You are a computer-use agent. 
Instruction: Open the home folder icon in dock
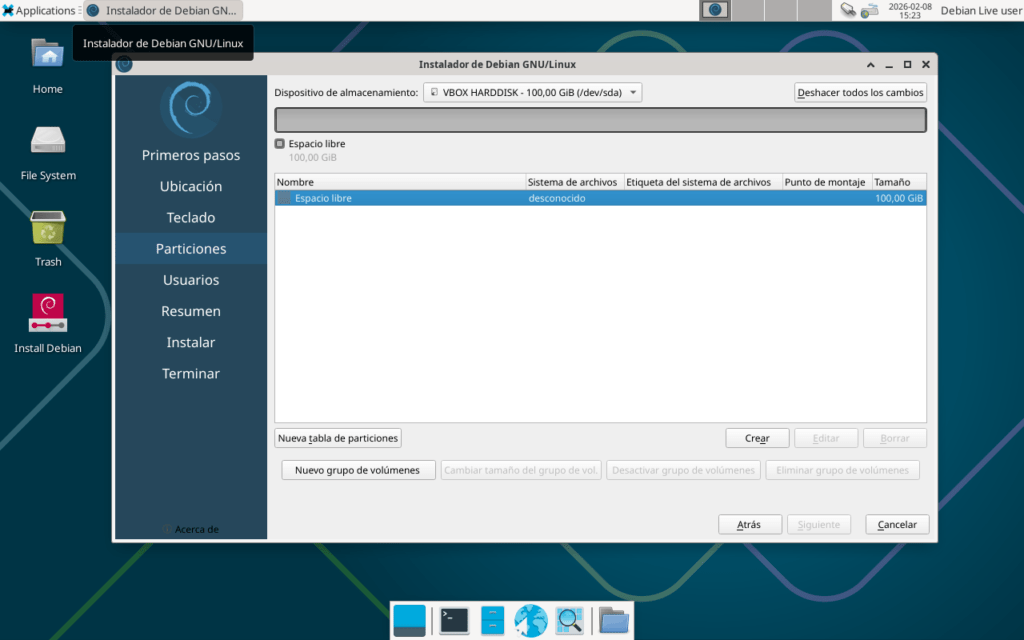tap(614, 621)
